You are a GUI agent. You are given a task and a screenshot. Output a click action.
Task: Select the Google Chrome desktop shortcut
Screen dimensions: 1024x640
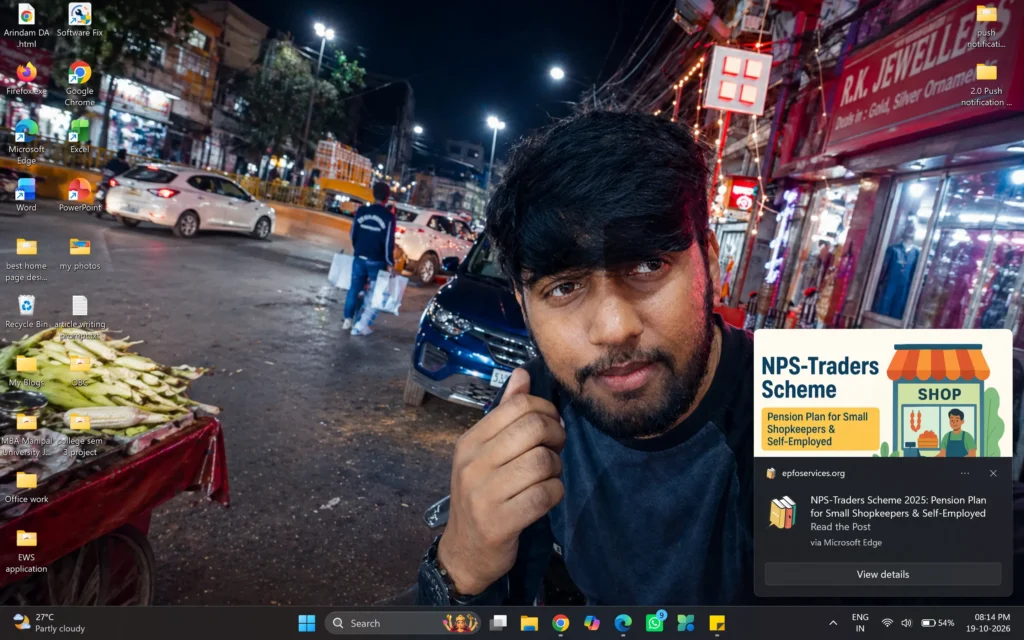(80, 84)
